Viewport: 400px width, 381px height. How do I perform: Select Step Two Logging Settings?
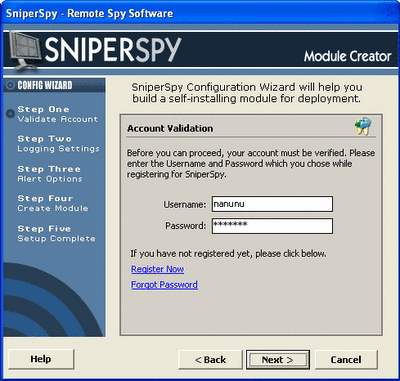(x=58, y=144)
